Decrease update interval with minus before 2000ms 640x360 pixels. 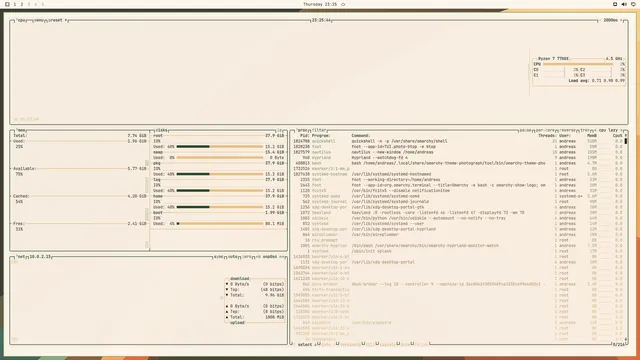(x=600, y=20)
